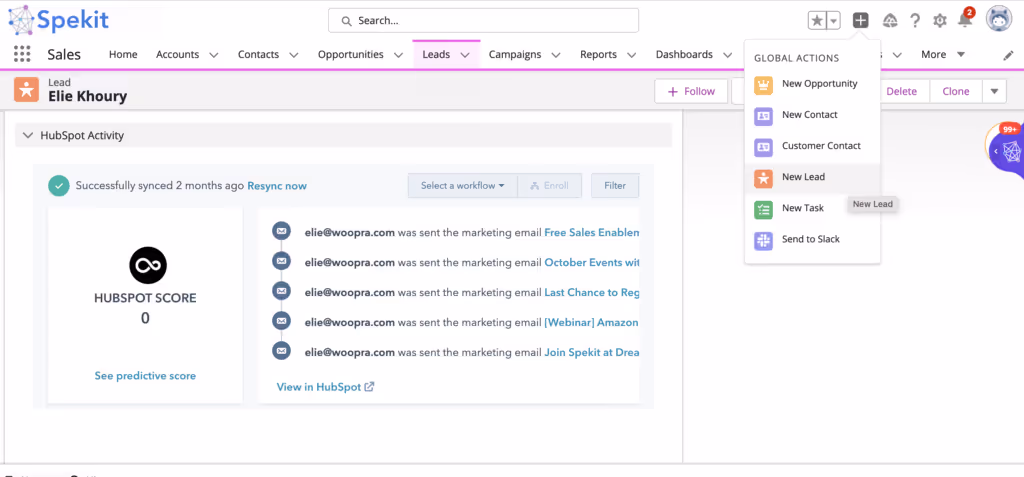Click the Follow button
The width and height of the screenshot is (1024, 477).
tap(691, 91)
